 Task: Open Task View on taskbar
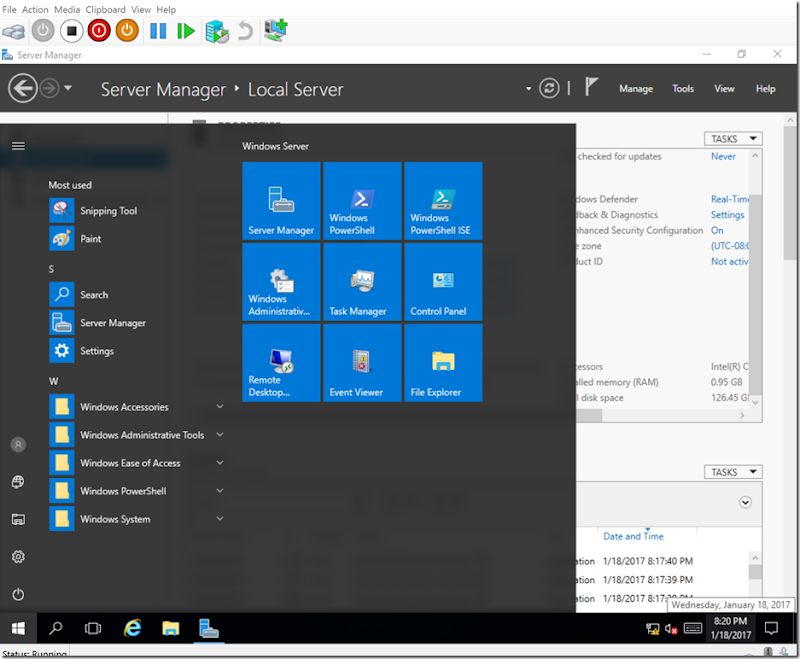click(93, 628)
